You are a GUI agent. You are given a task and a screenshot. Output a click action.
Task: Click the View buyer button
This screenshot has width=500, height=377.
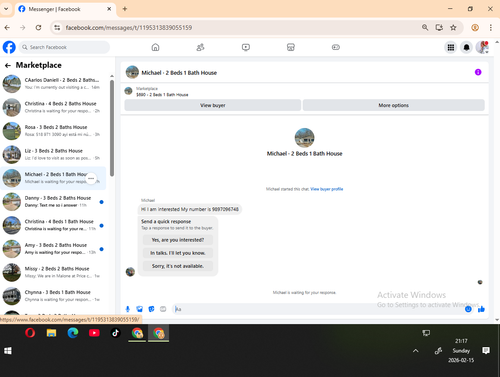click(x=213, y=105)
